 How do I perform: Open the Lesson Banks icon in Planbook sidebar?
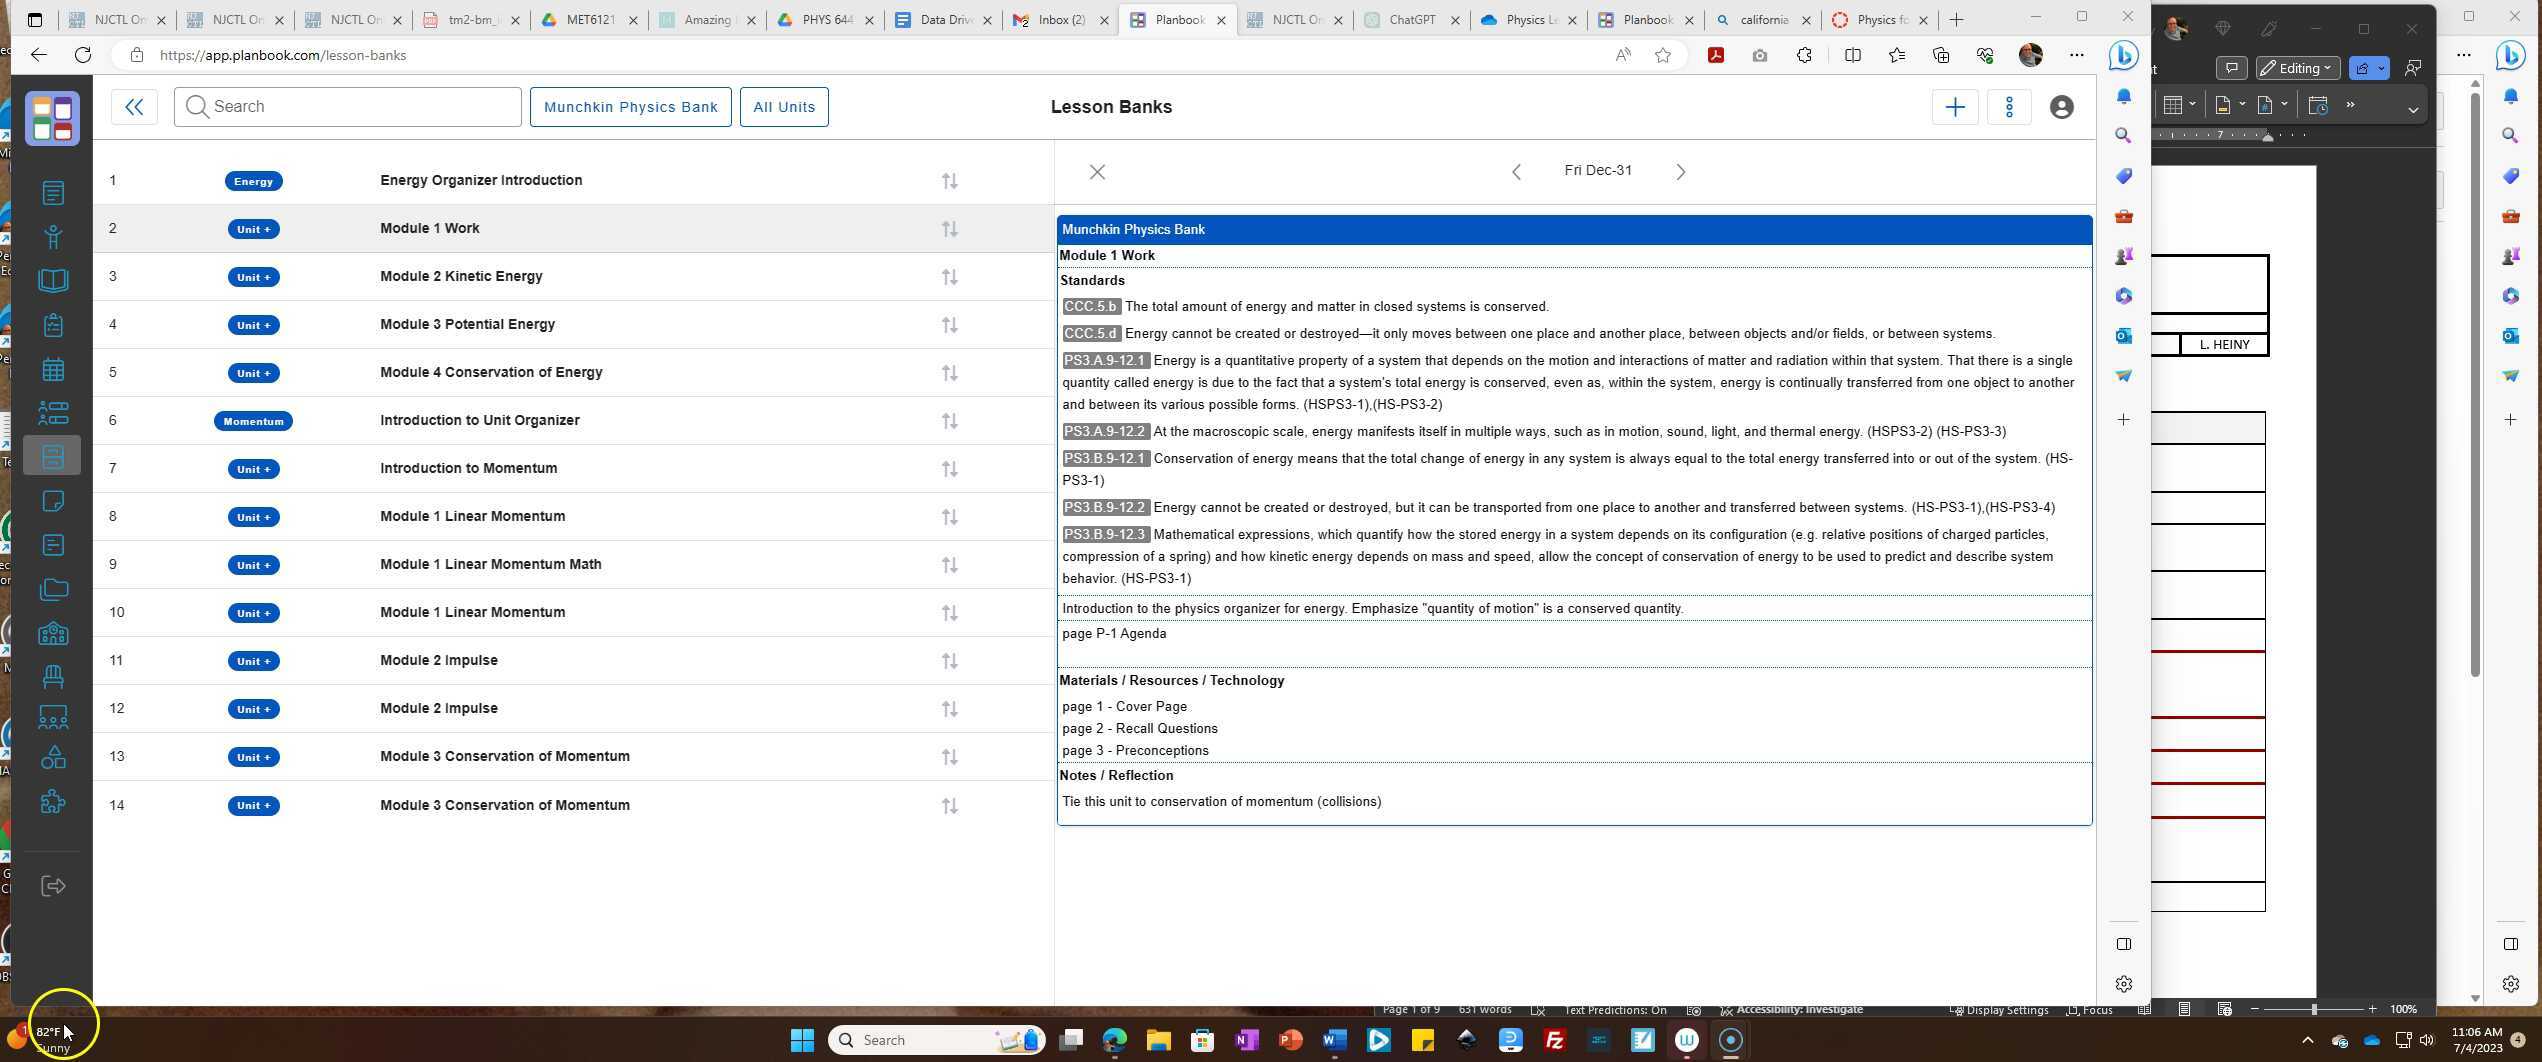pos(53,455)
